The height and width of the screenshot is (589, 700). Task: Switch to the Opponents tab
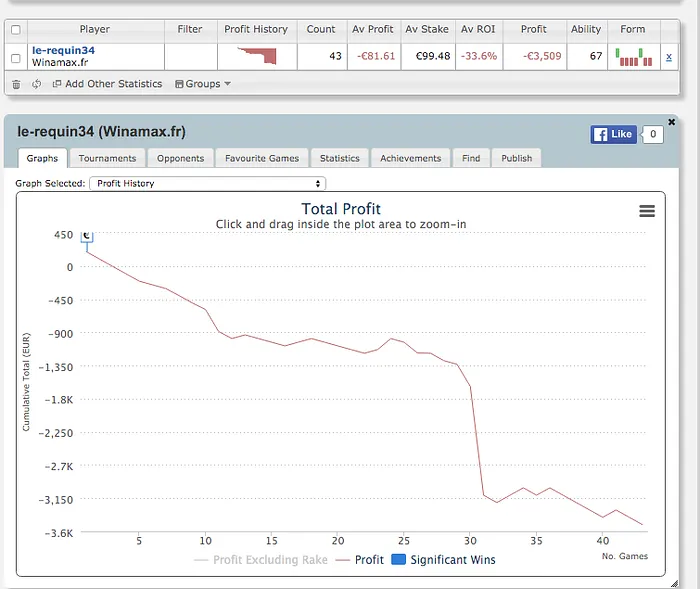180,158
